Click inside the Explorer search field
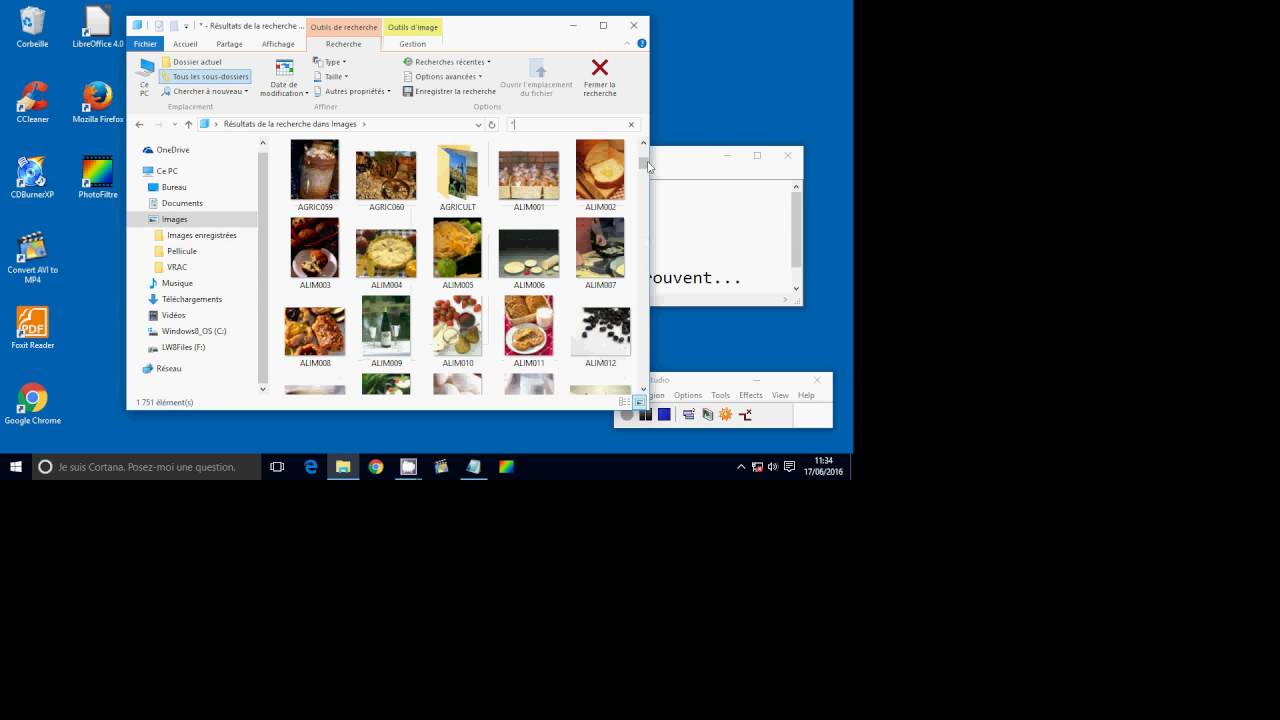This screenshot has width=1280, height=720. tap(566, 125)
